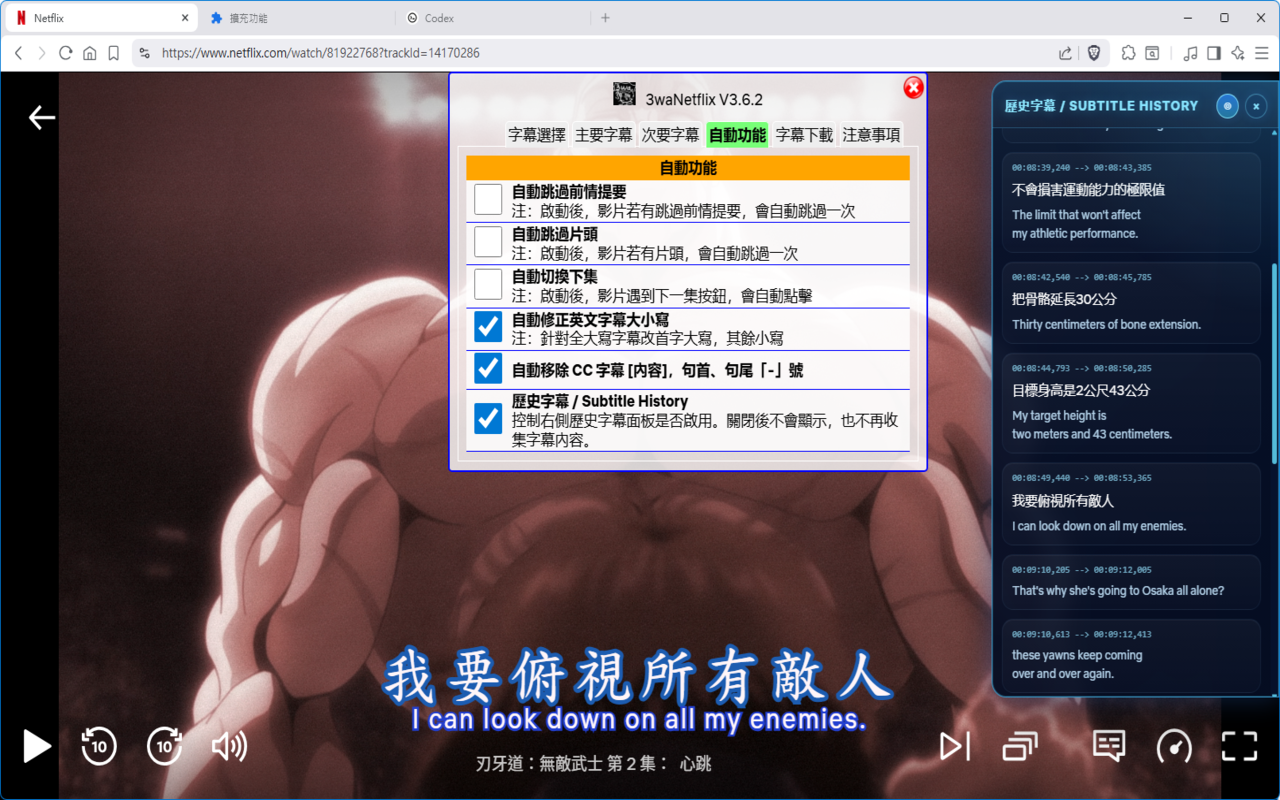
Task: Switch to 主要字幕 tab
Action: [604, 135]
